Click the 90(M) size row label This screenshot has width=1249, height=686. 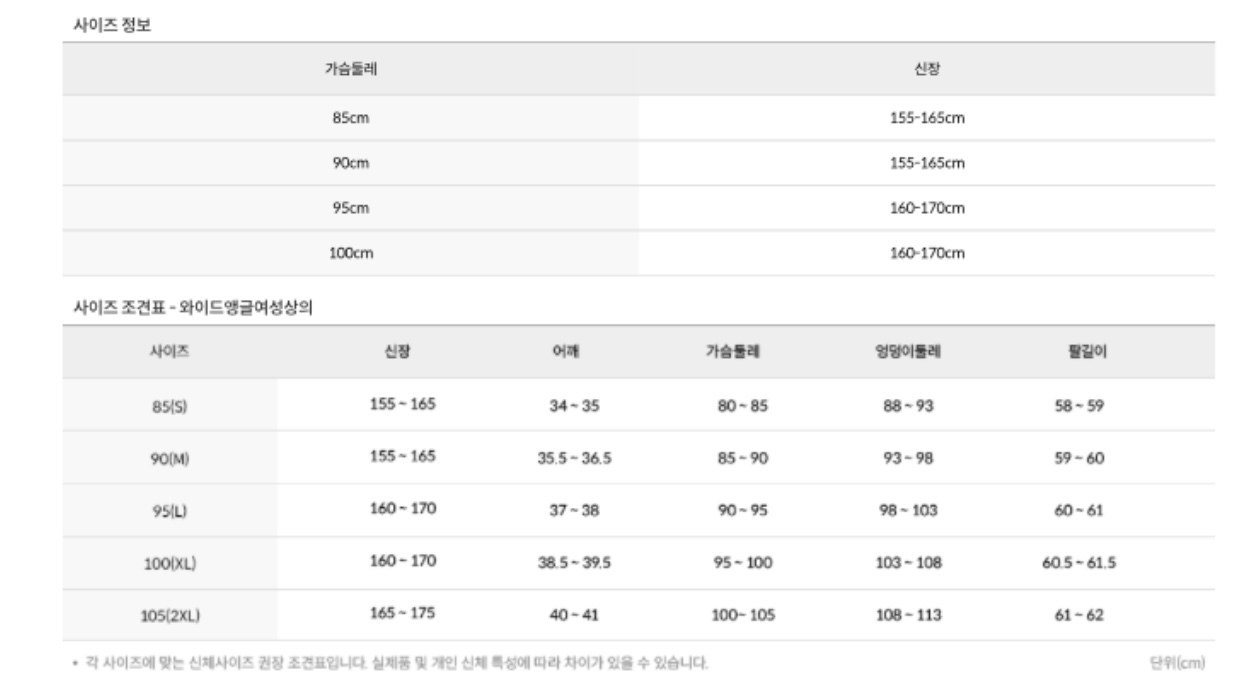[x=170, y=459]
